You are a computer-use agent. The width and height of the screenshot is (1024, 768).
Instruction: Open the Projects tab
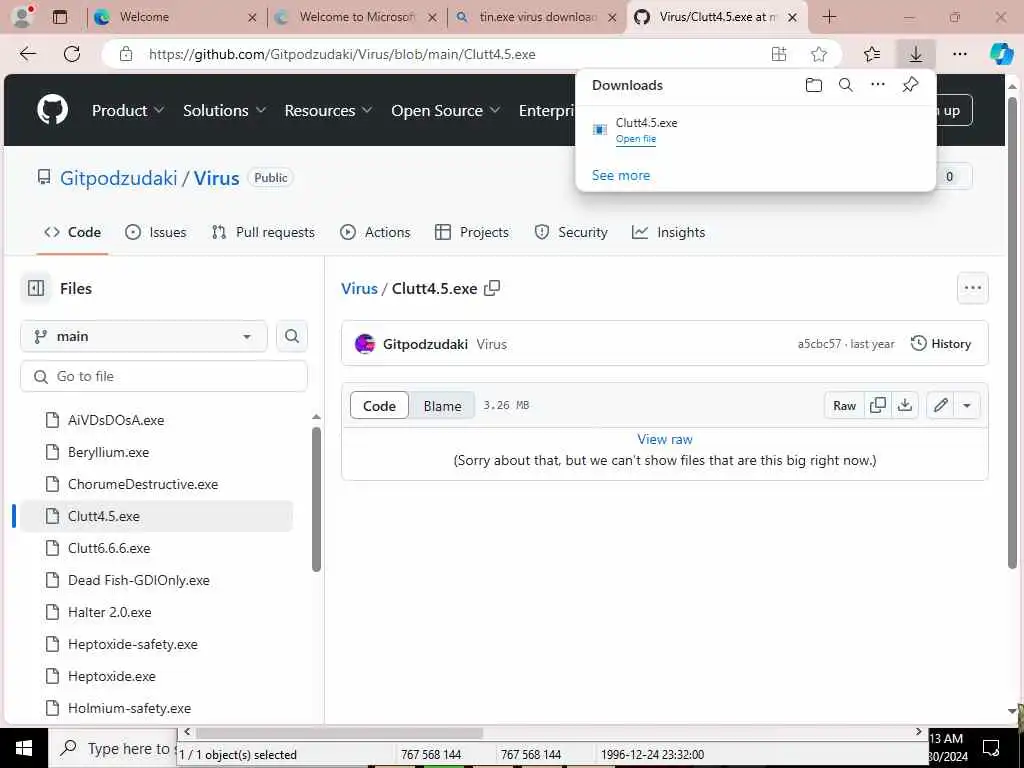[472, 232]
